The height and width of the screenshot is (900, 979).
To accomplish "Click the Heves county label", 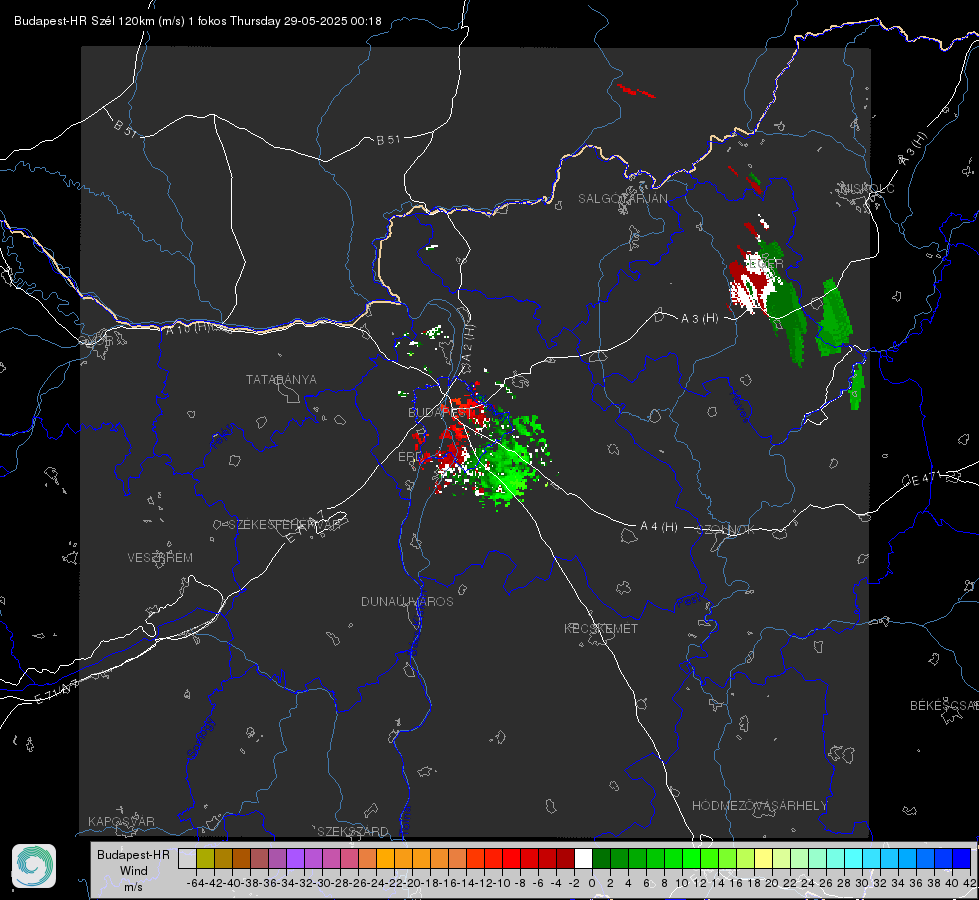I will pos(739,407).
